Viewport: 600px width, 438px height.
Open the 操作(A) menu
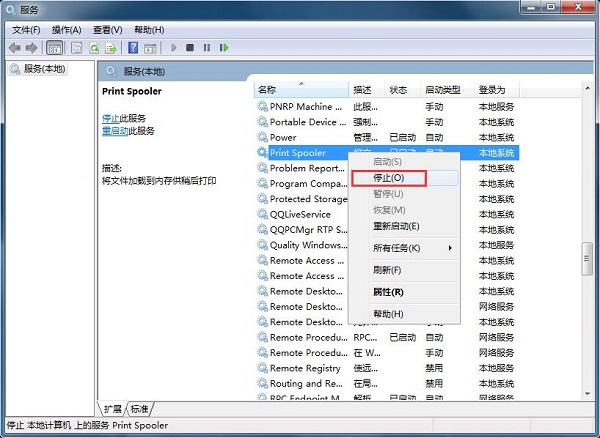point(67,30)
